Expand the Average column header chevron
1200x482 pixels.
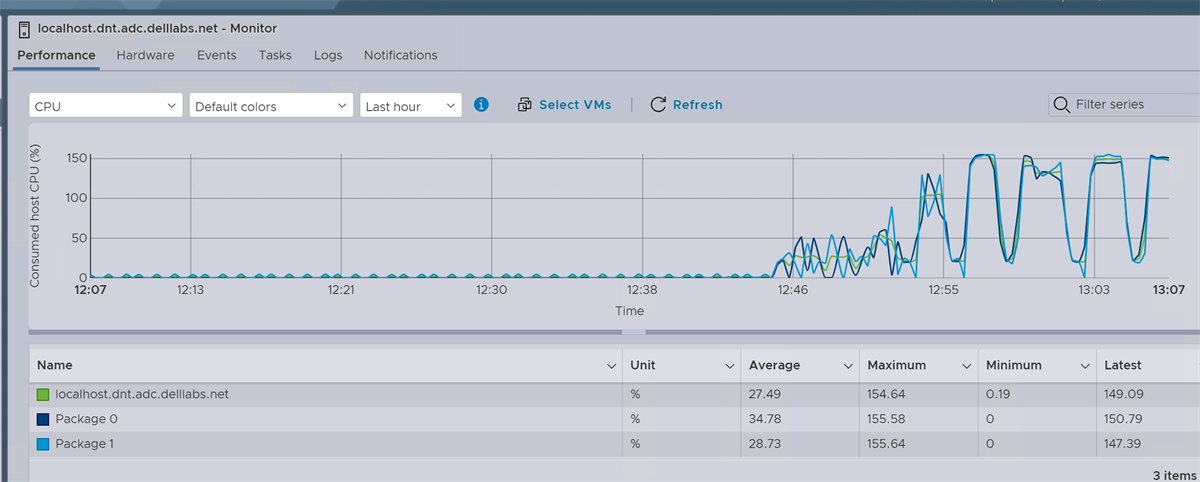[x=848, y=366]
